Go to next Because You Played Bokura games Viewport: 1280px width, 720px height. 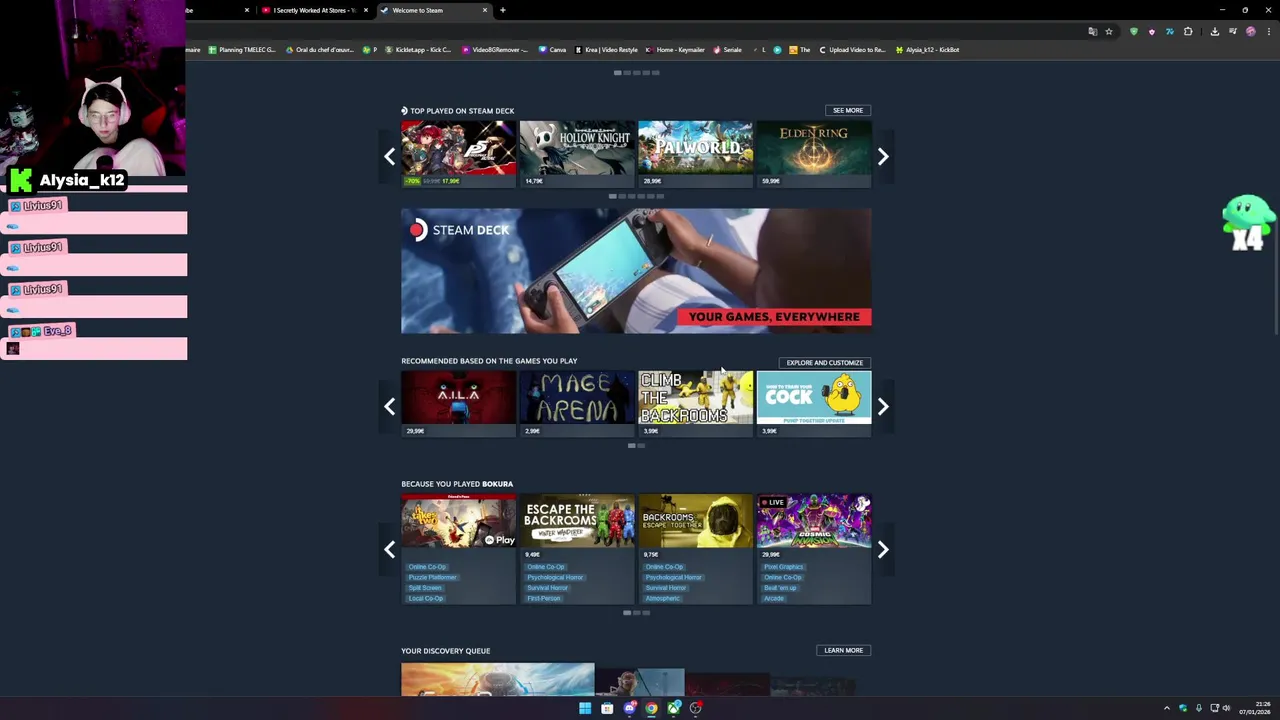[883, 549]
